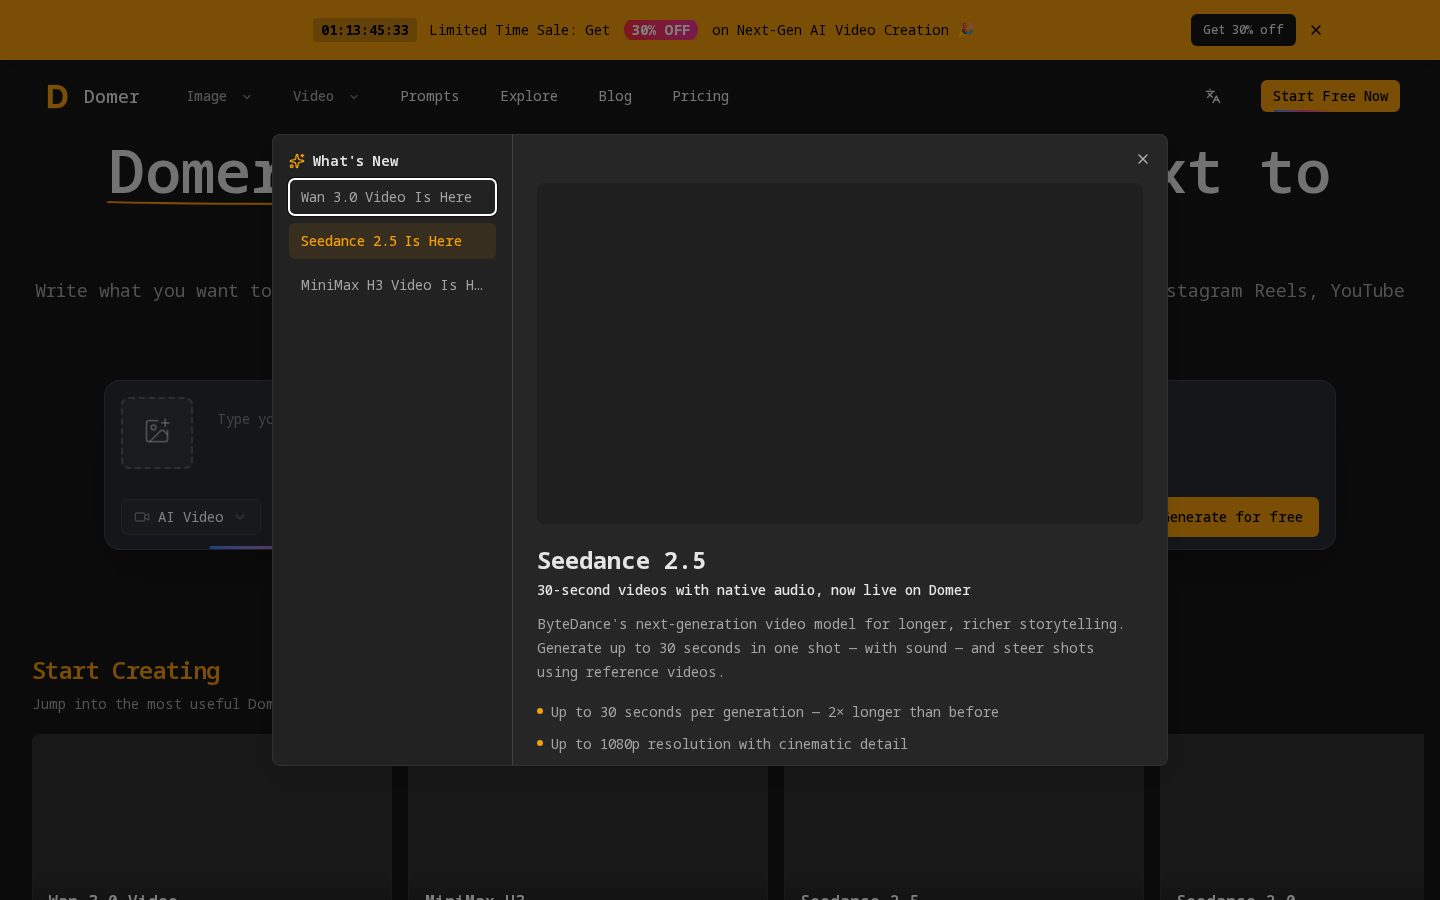Expand the Video nav dropdown
Viewport: 1440px width, 900px height.
tap(325, 96)
